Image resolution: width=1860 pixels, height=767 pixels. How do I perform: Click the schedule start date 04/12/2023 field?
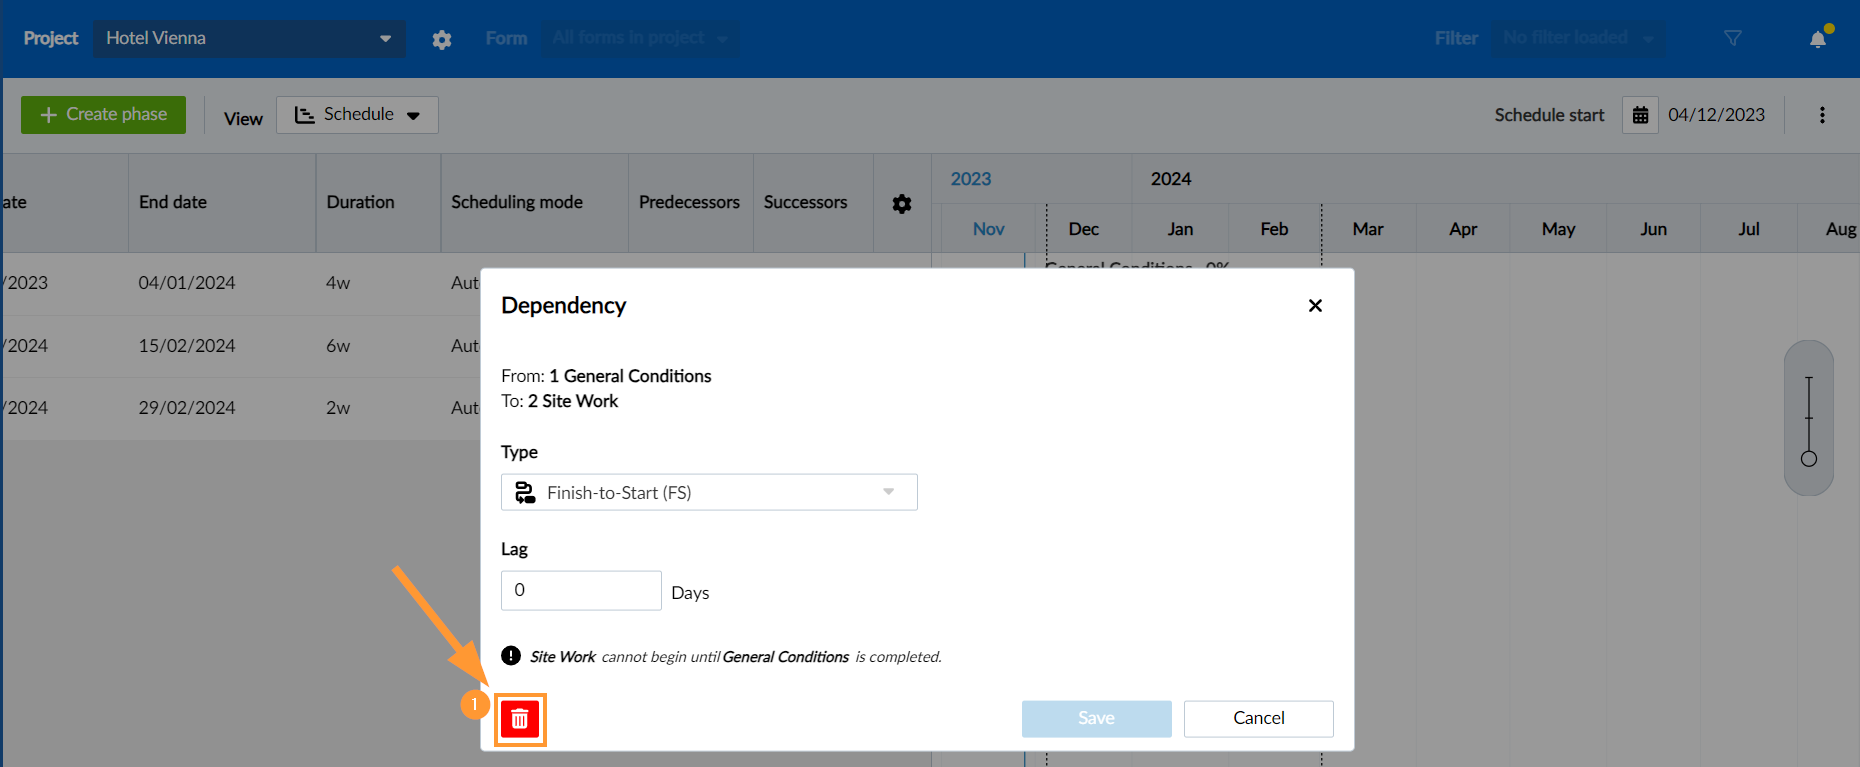tap(1716, 115)
